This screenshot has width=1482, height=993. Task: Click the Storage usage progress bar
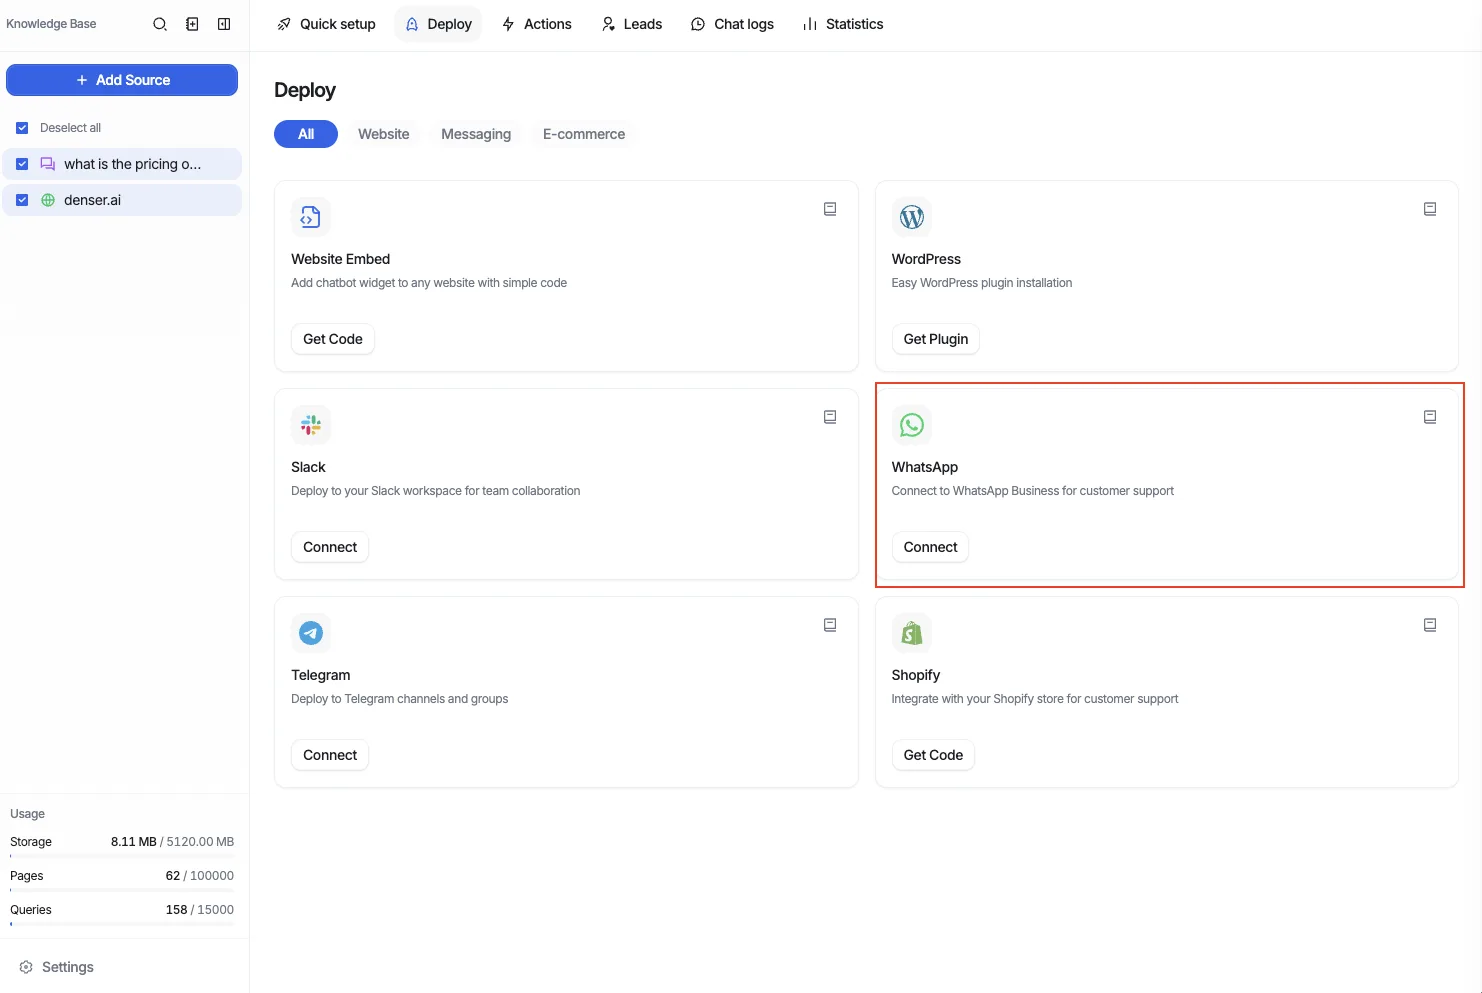pyautogui.click(x=122, y=856)
